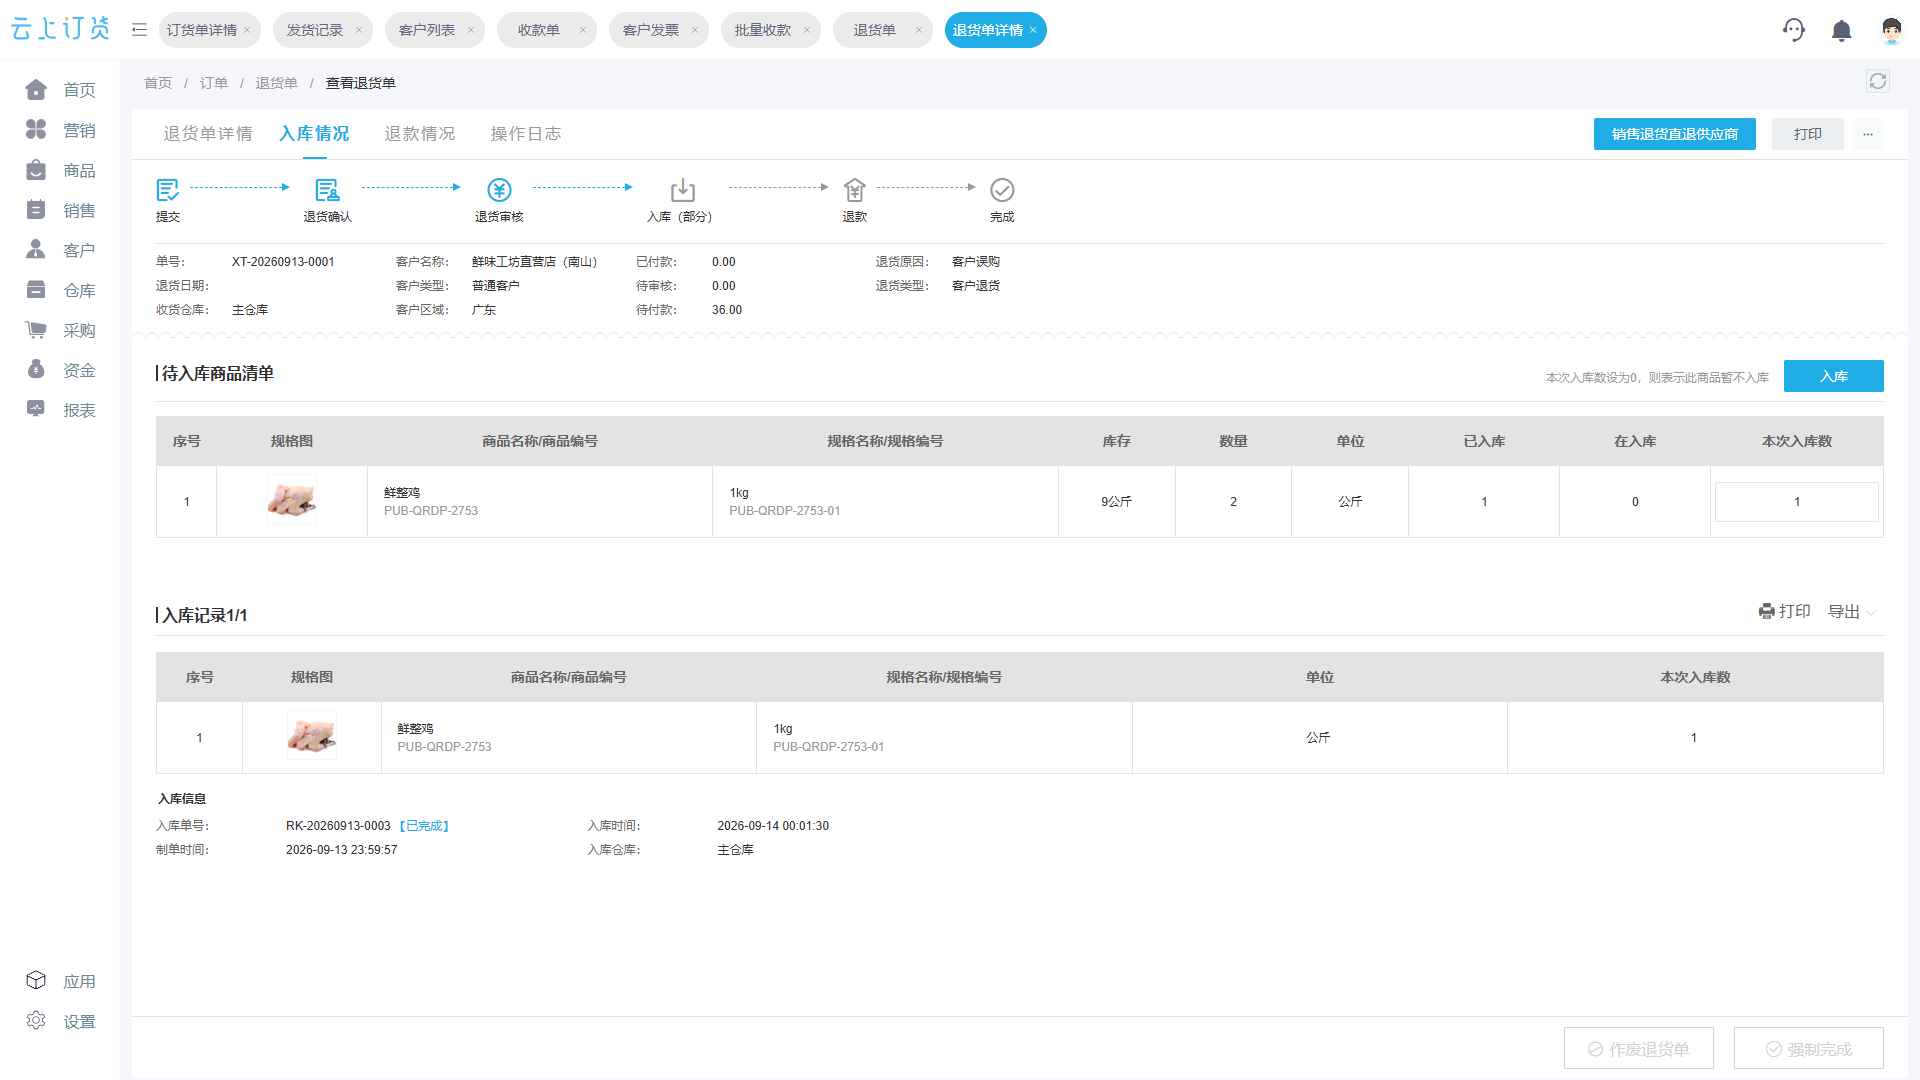Open customer service headset icon
The width and height of the screenshot is (1920, 1080).
pyautogui.click(x=1793, y=30)
